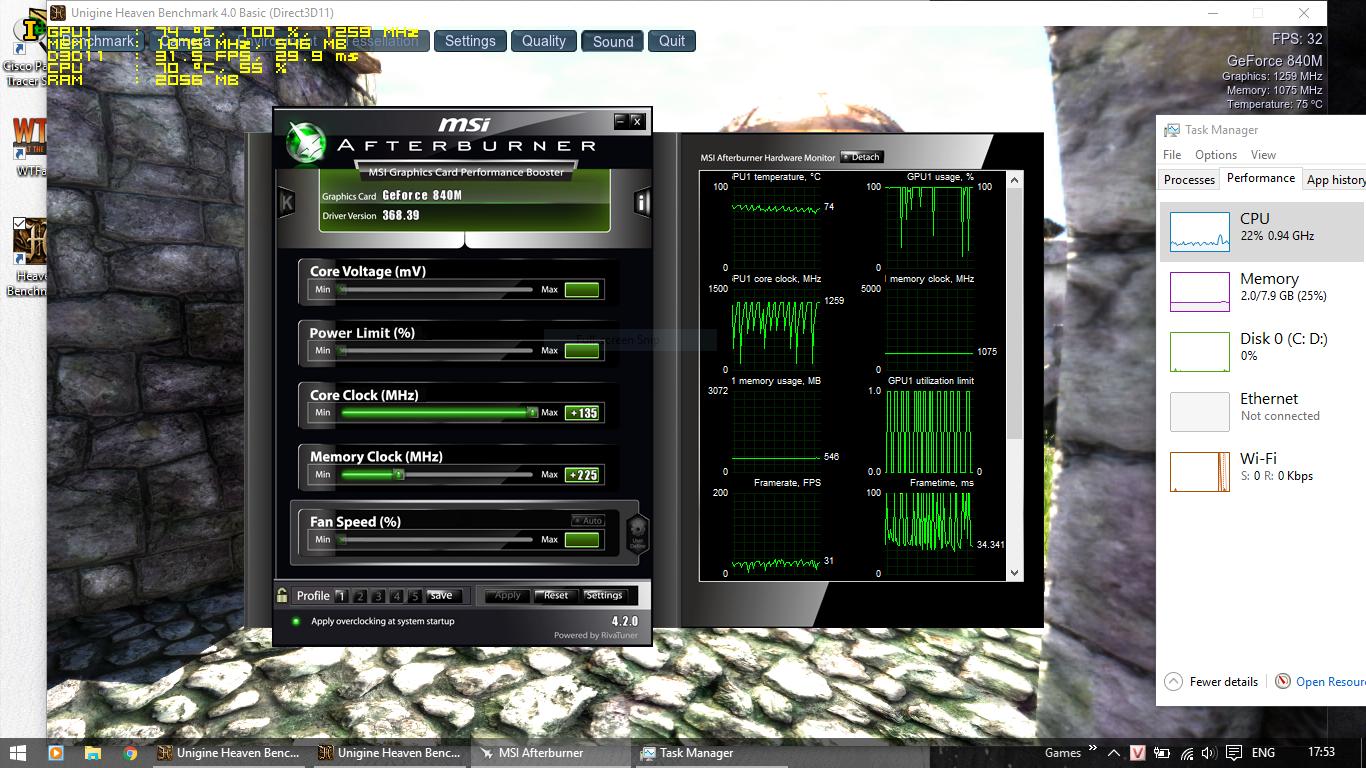This screenshot has height=768, width=1366.
Task: Click the Core Voltage value field
Action: (x=582, y=290)
